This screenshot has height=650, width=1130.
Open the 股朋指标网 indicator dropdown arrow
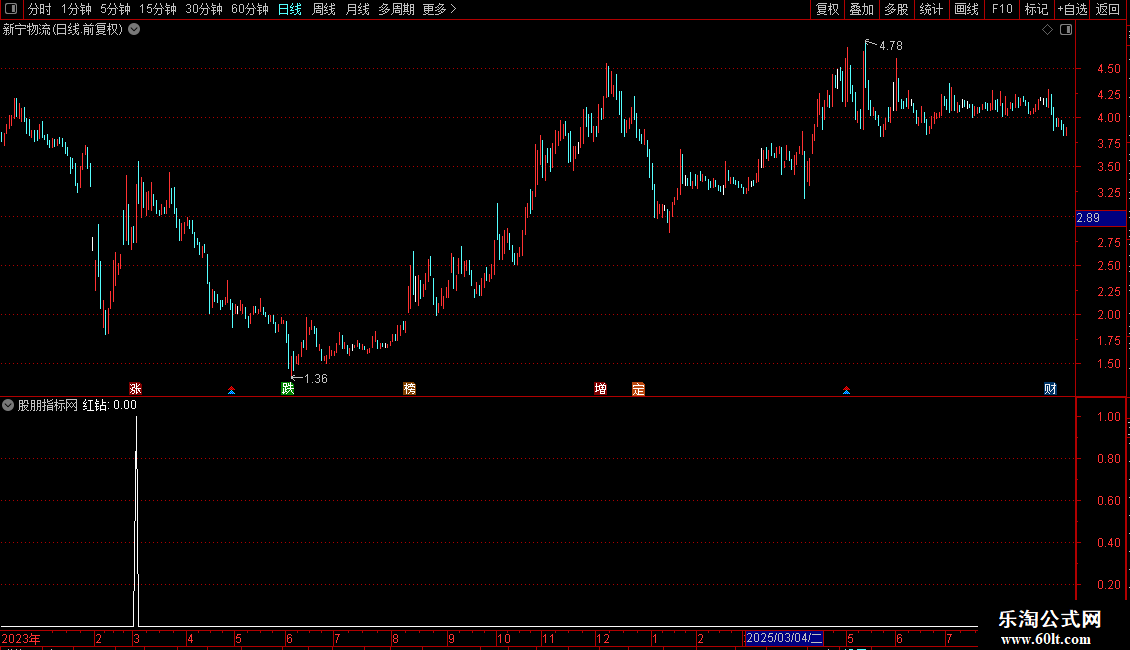(8, 405)
